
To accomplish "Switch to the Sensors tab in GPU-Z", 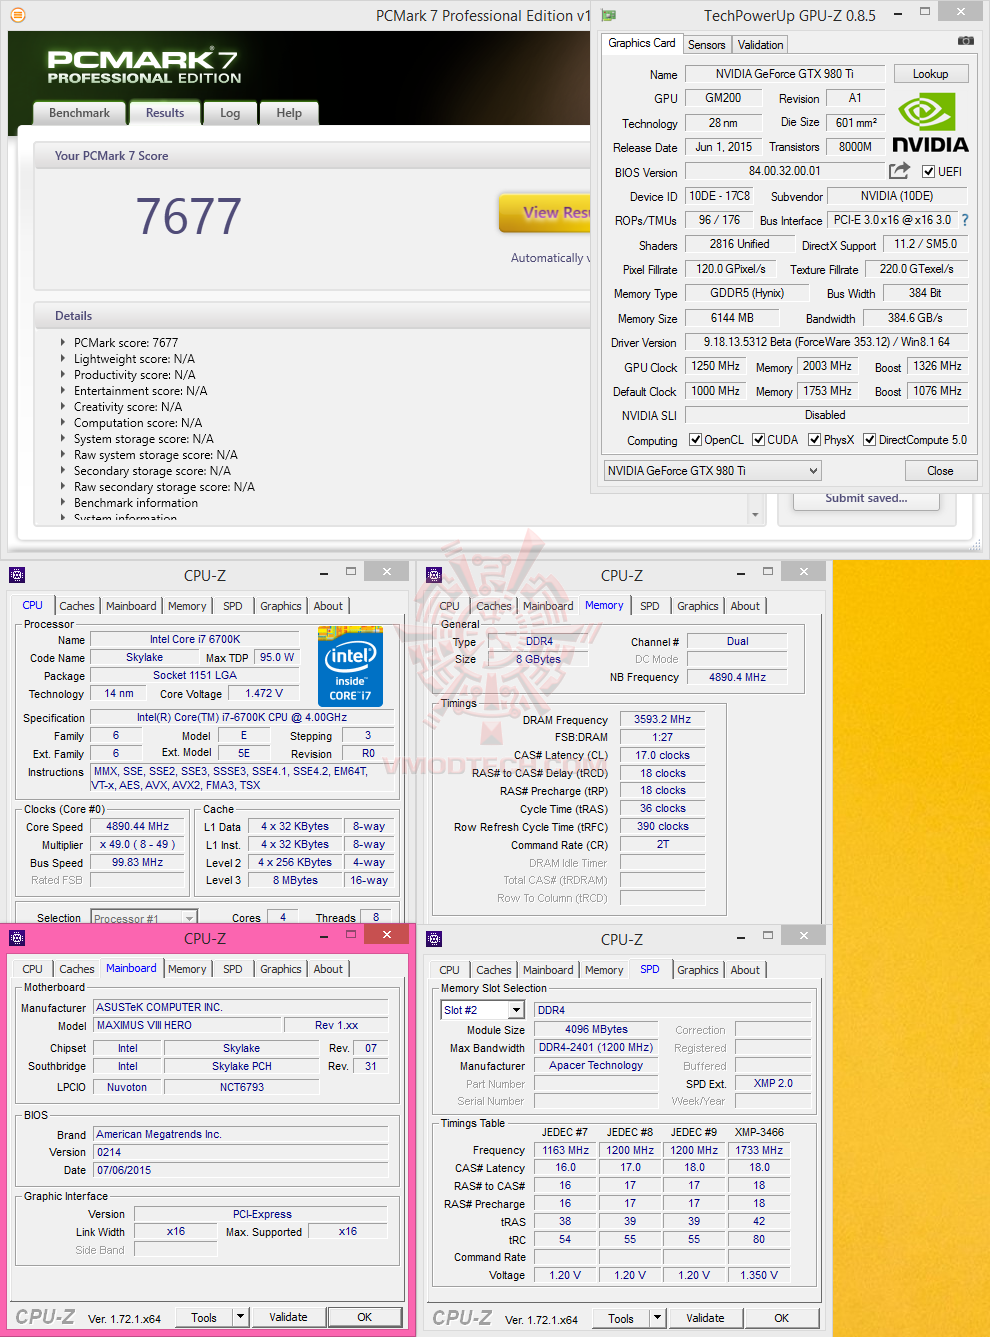I will tap(707, 44).
